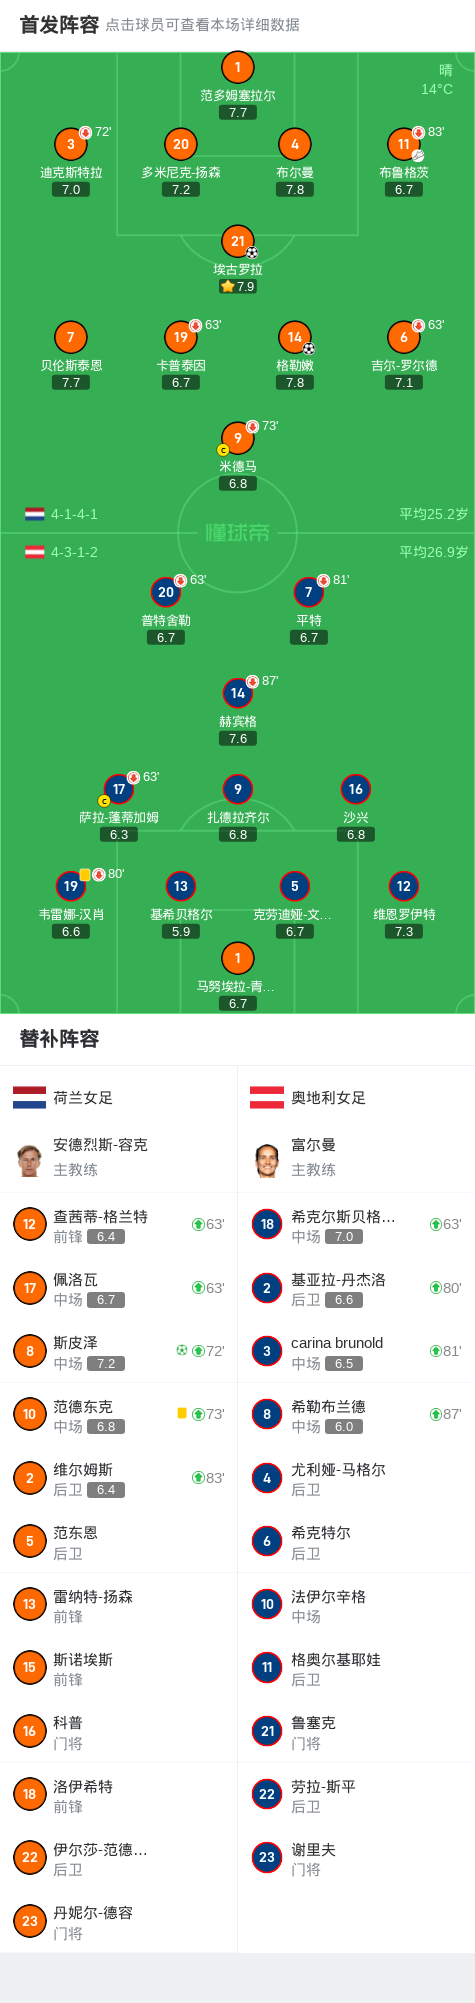Open 维恩罗伊特 number 12 player icon
The image size is (475, 2003).
[404, 886]
